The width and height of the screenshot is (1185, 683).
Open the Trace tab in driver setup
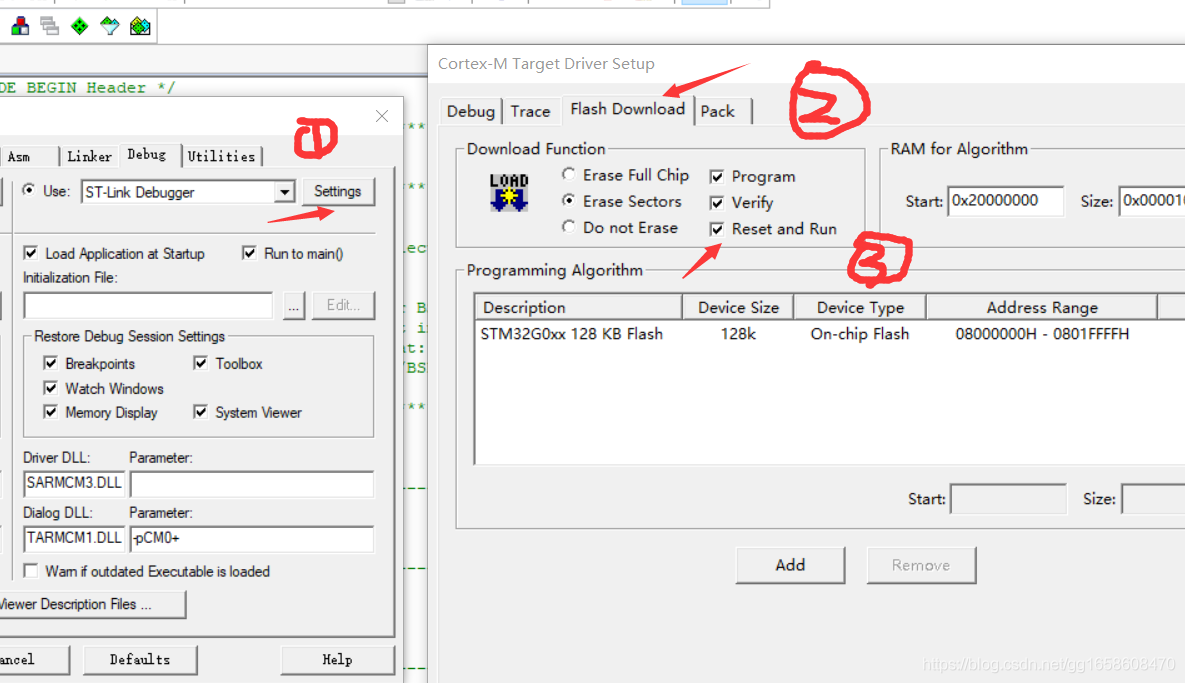pos(530,111)
